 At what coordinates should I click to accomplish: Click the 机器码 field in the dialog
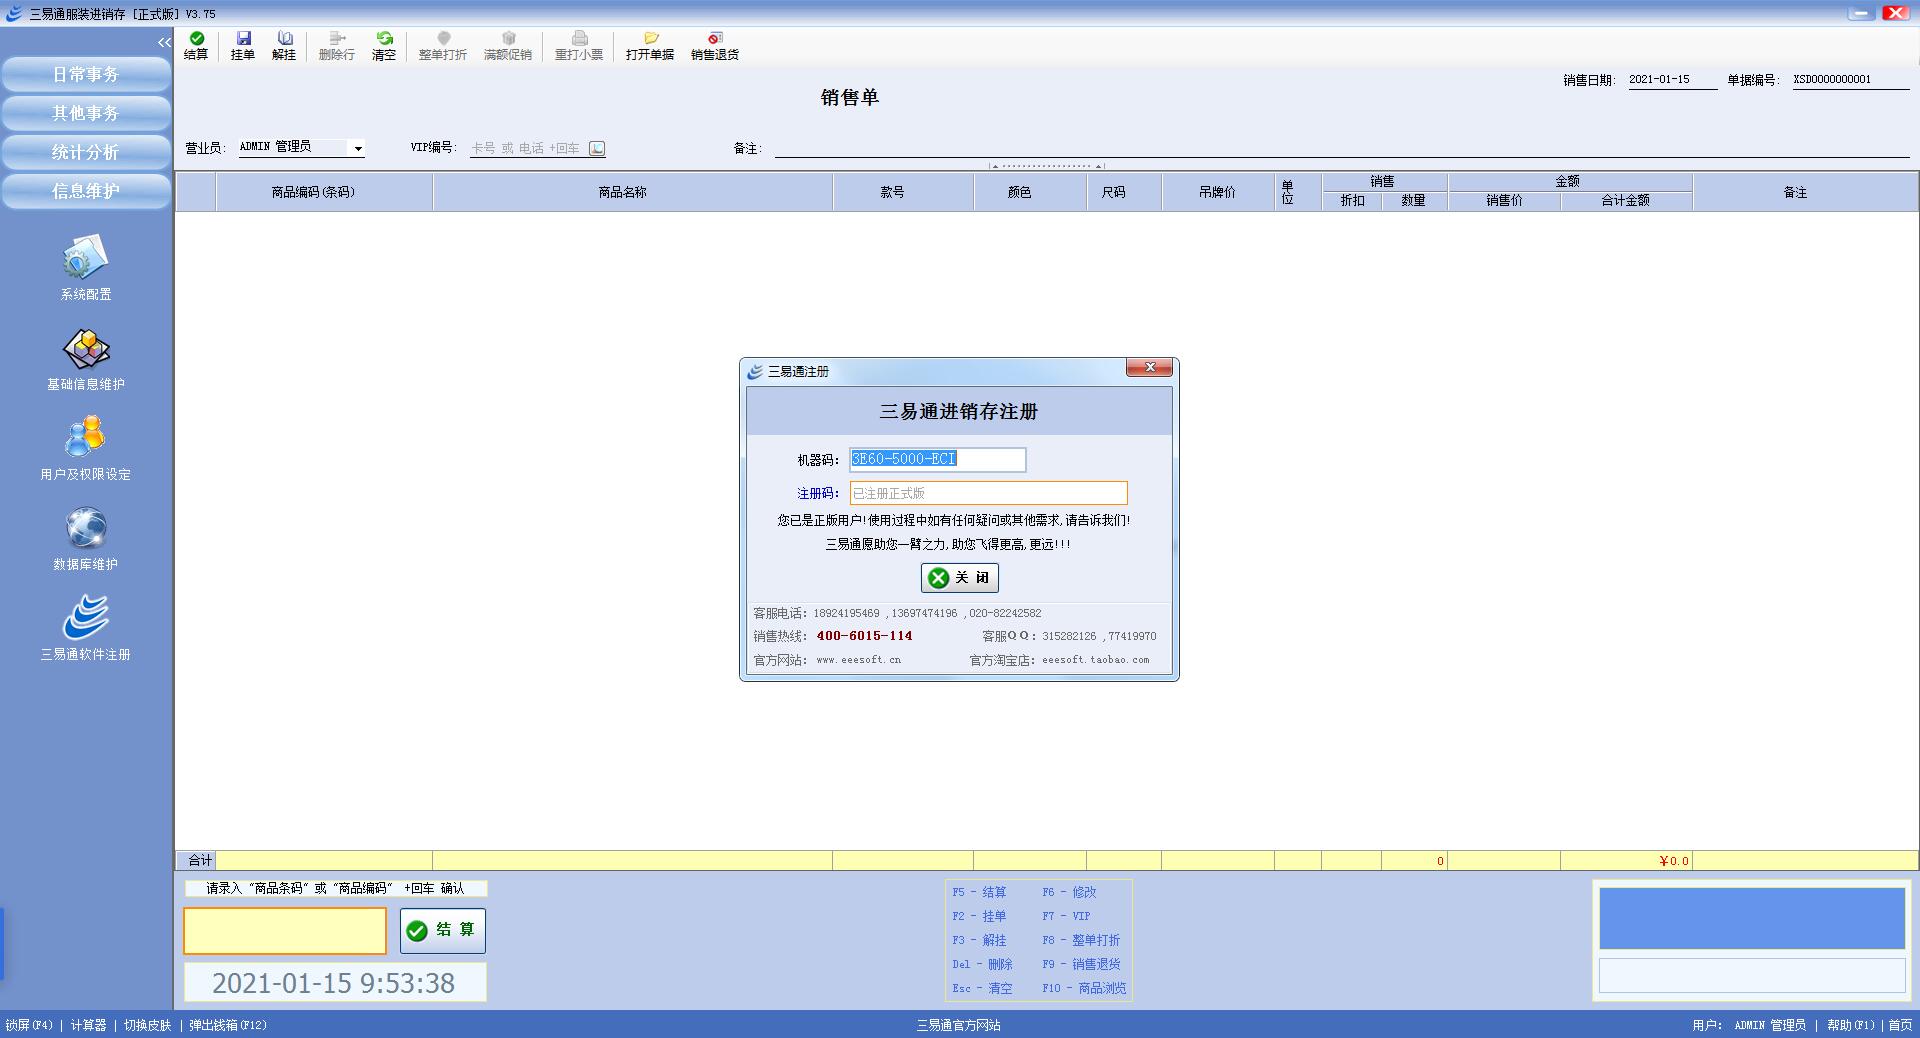[938, 459]
